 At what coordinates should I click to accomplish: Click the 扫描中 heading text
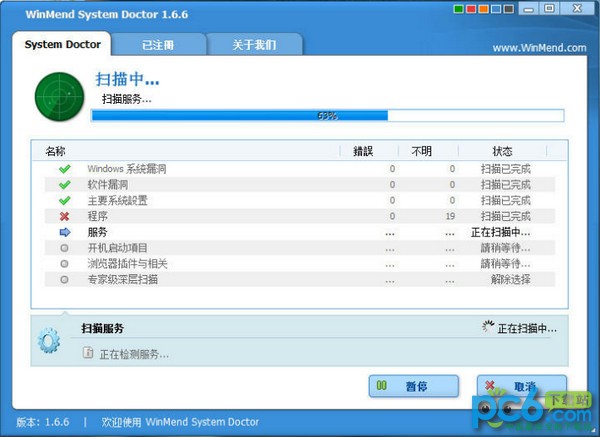point(127,80)
